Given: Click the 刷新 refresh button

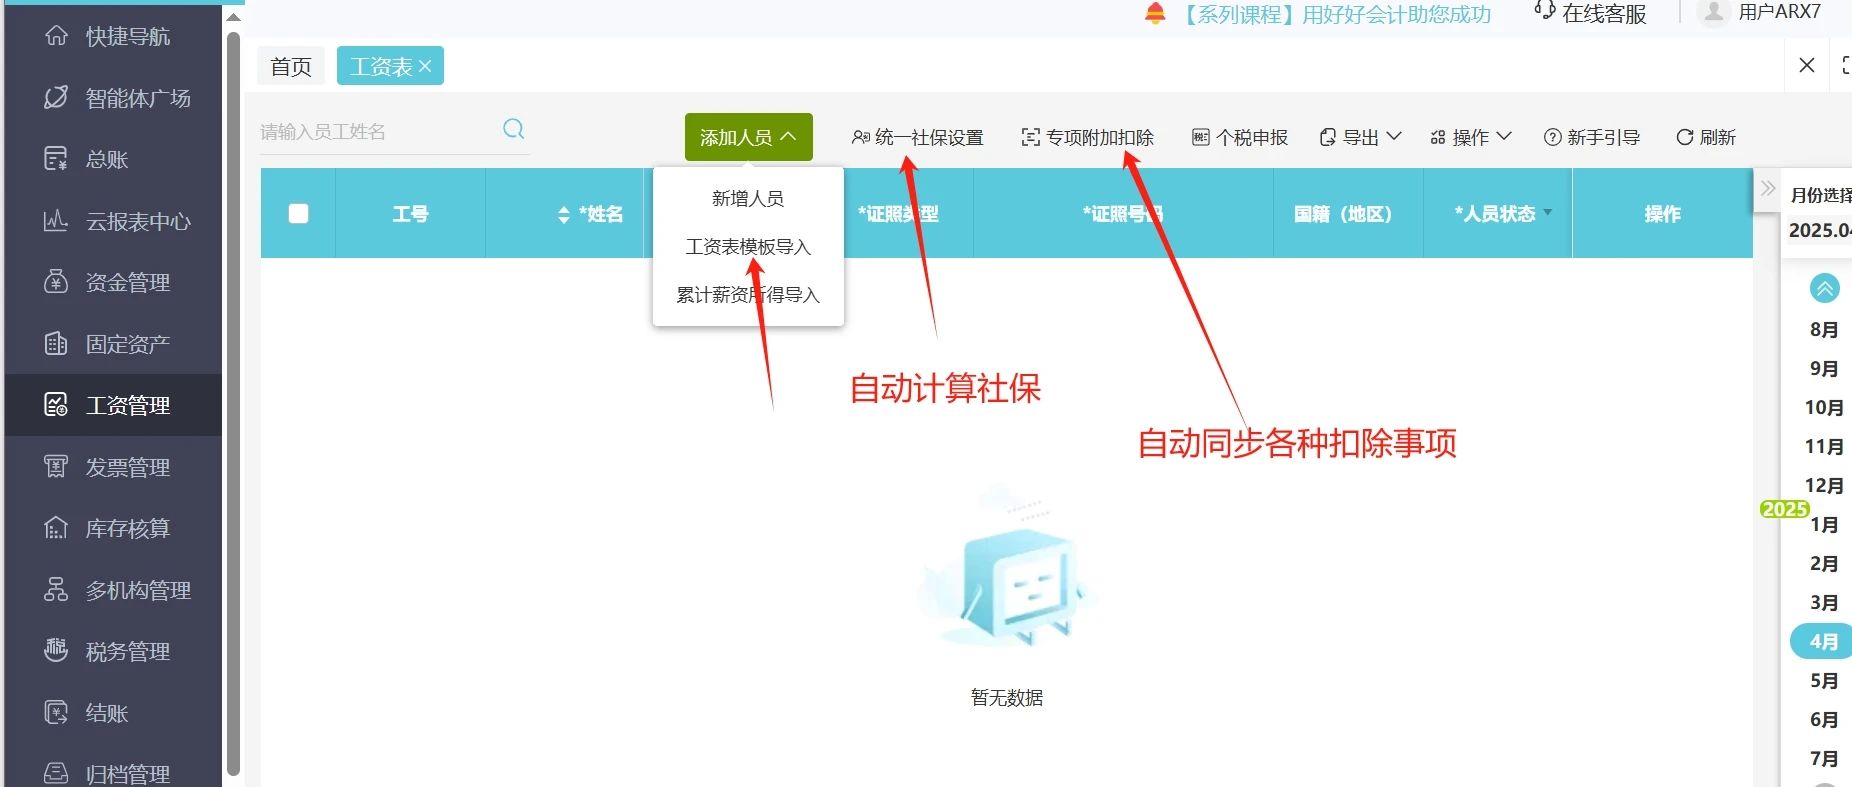Looking at the screenshot, I should coord(1706,137).
